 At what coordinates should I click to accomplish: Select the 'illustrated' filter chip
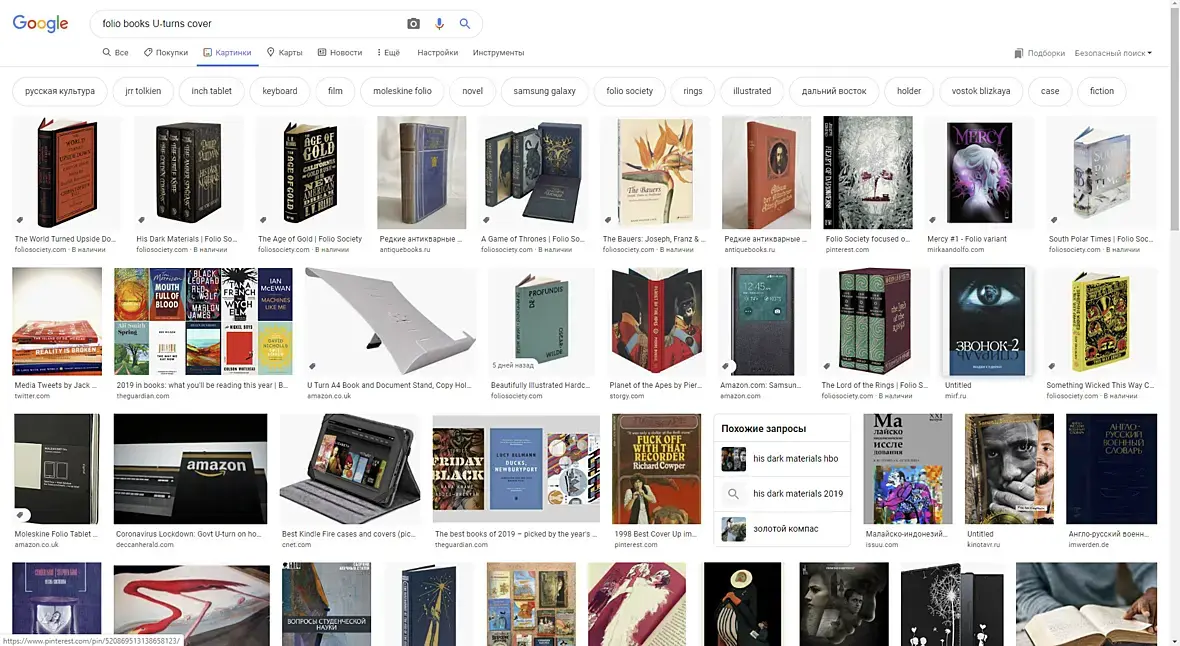pyautogui.click(x=753, y=91)
